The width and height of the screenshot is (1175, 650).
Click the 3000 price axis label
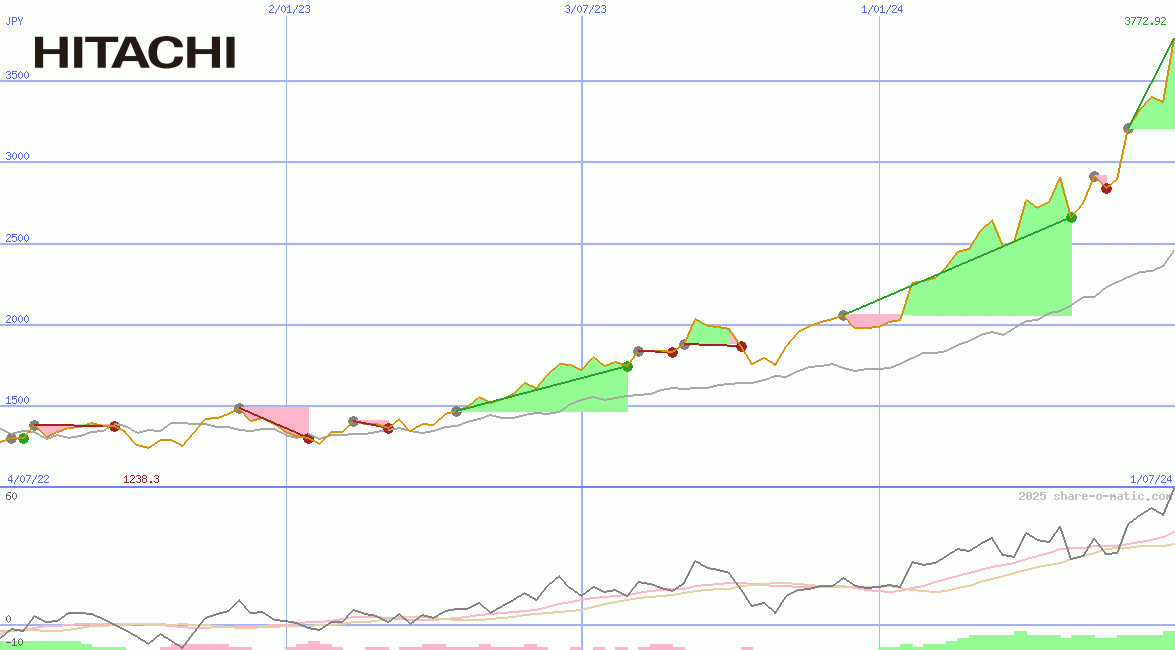click(17, 156)
